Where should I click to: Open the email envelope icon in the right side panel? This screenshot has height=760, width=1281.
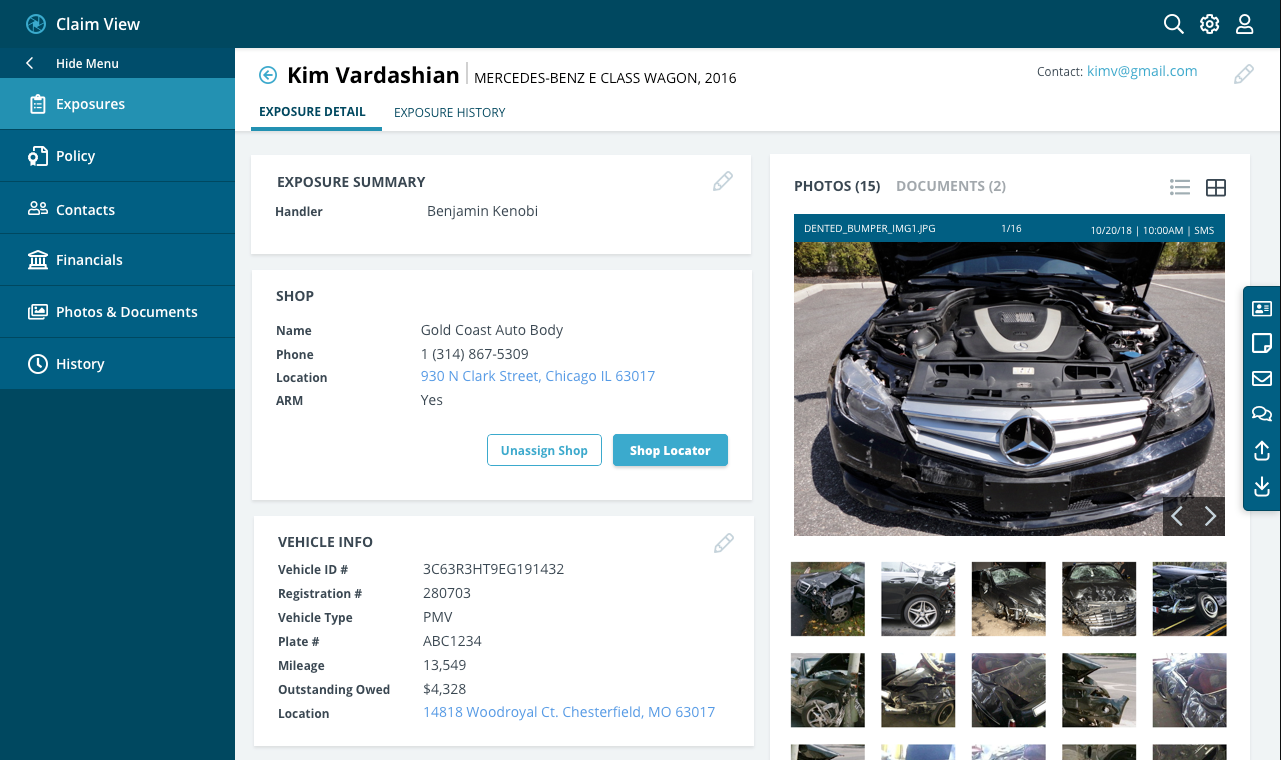click(x=1262, y=379)
